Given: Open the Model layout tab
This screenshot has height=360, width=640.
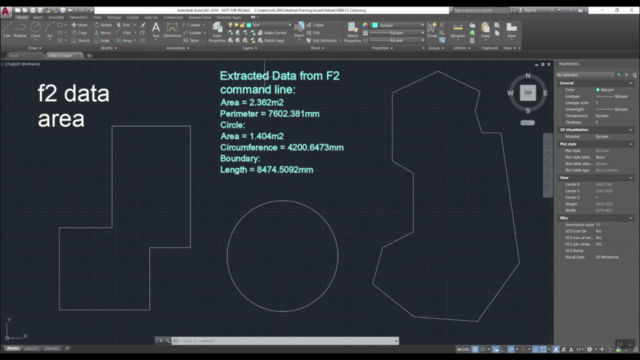Looking at the screenshot, I should coord(12,349).
